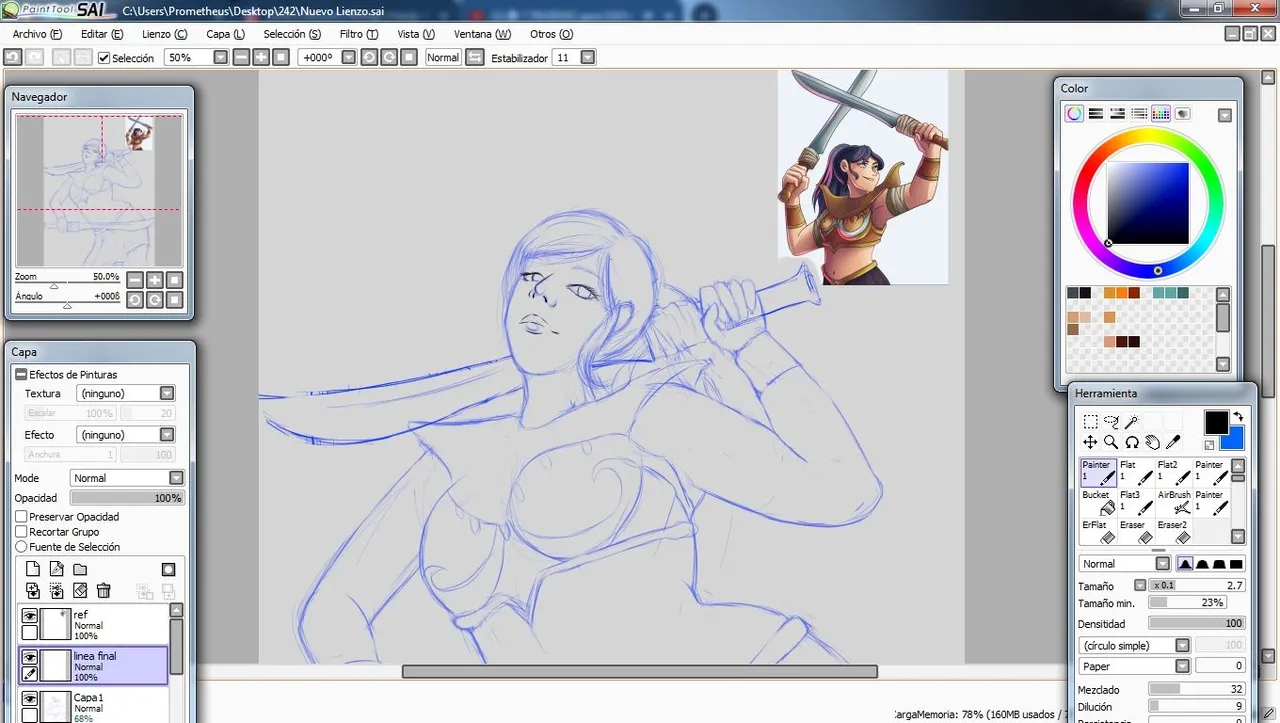The width and height of the screenshot is (1280, 723).
Task: Hide the linea final layer
Action: [30, 657]
